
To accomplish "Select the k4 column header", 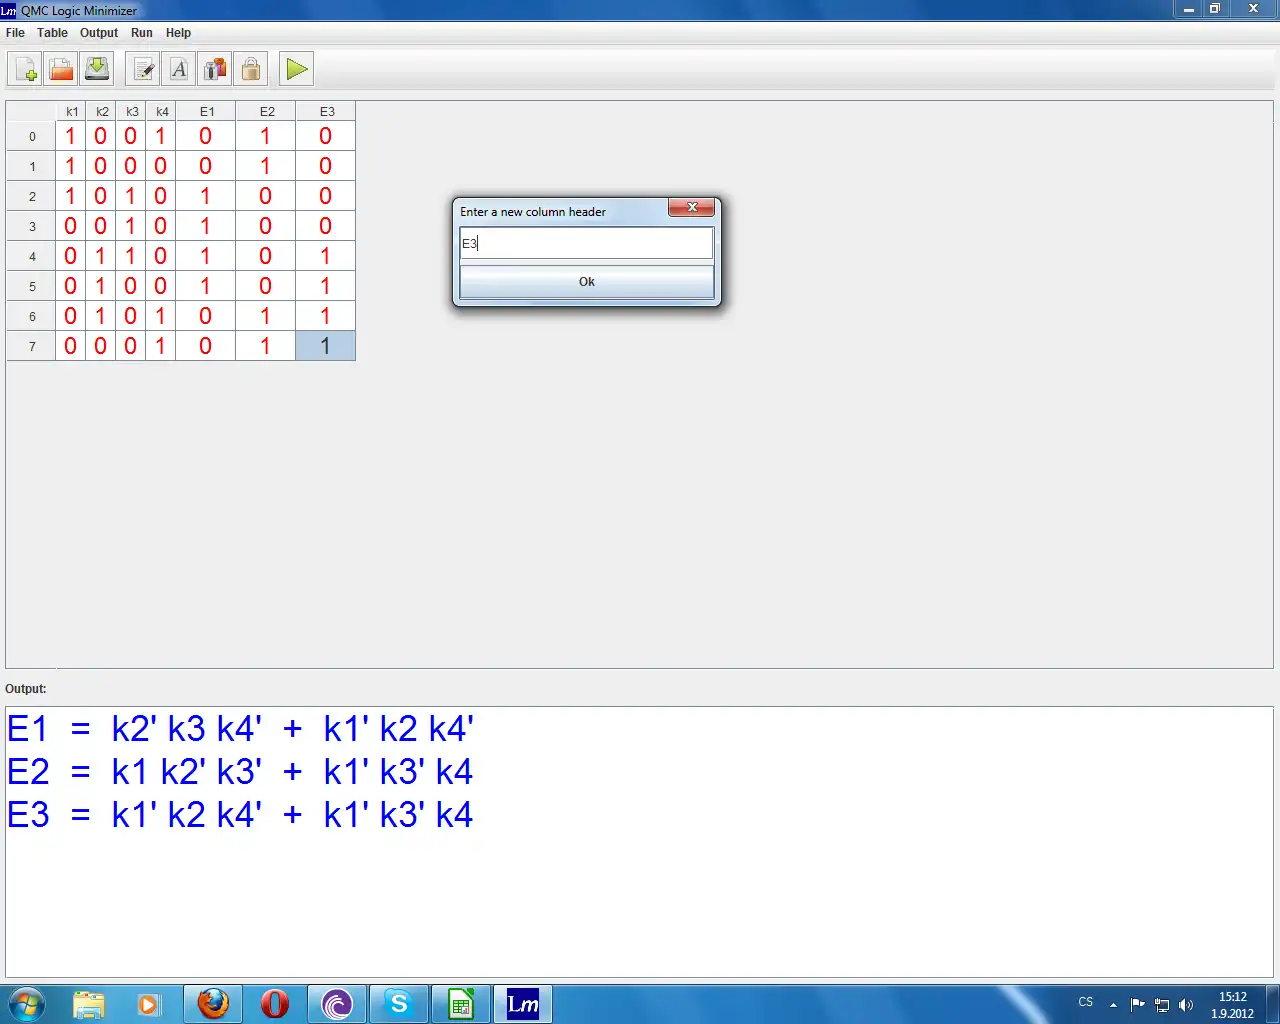I will [161, 111].
